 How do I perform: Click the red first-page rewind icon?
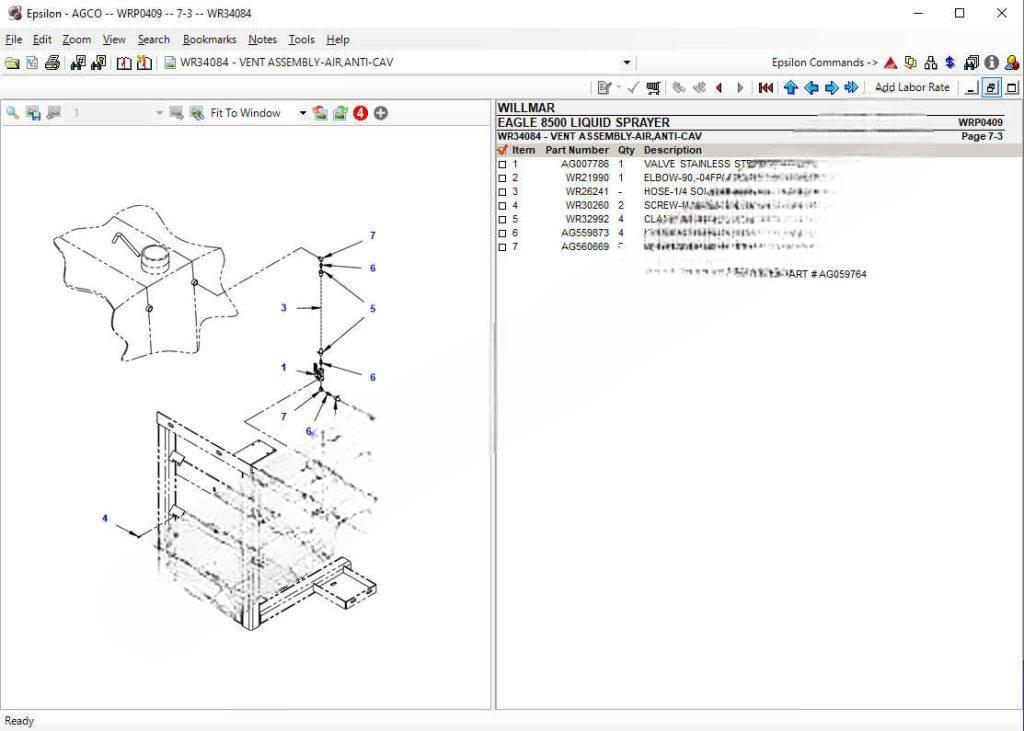pyautogui.click(x=765, y=88)
